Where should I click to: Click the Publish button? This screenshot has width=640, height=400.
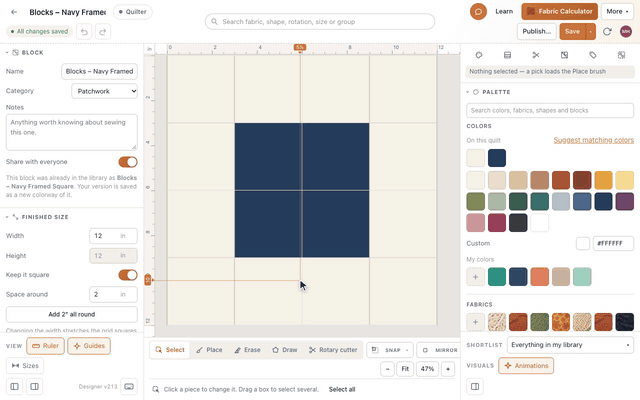point(536,31)
